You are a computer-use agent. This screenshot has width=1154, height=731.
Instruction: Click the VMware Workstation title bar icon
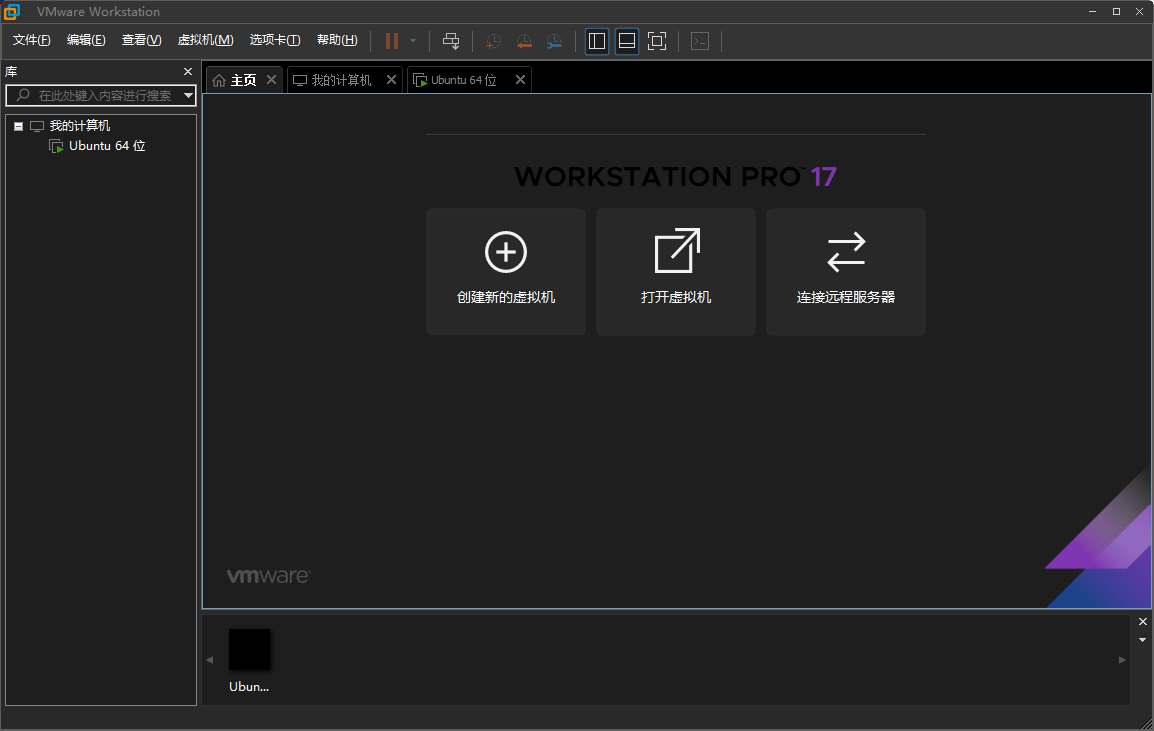[12, 12]
